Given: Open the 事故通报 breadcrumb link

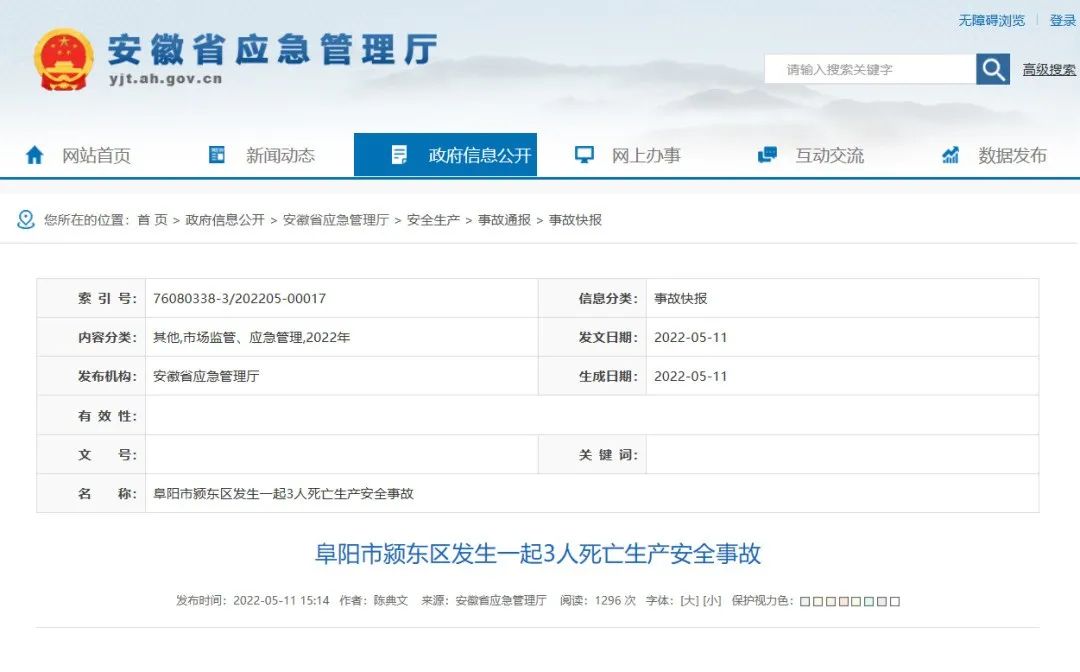Looking at the screenshot, I should pos(504,220).
